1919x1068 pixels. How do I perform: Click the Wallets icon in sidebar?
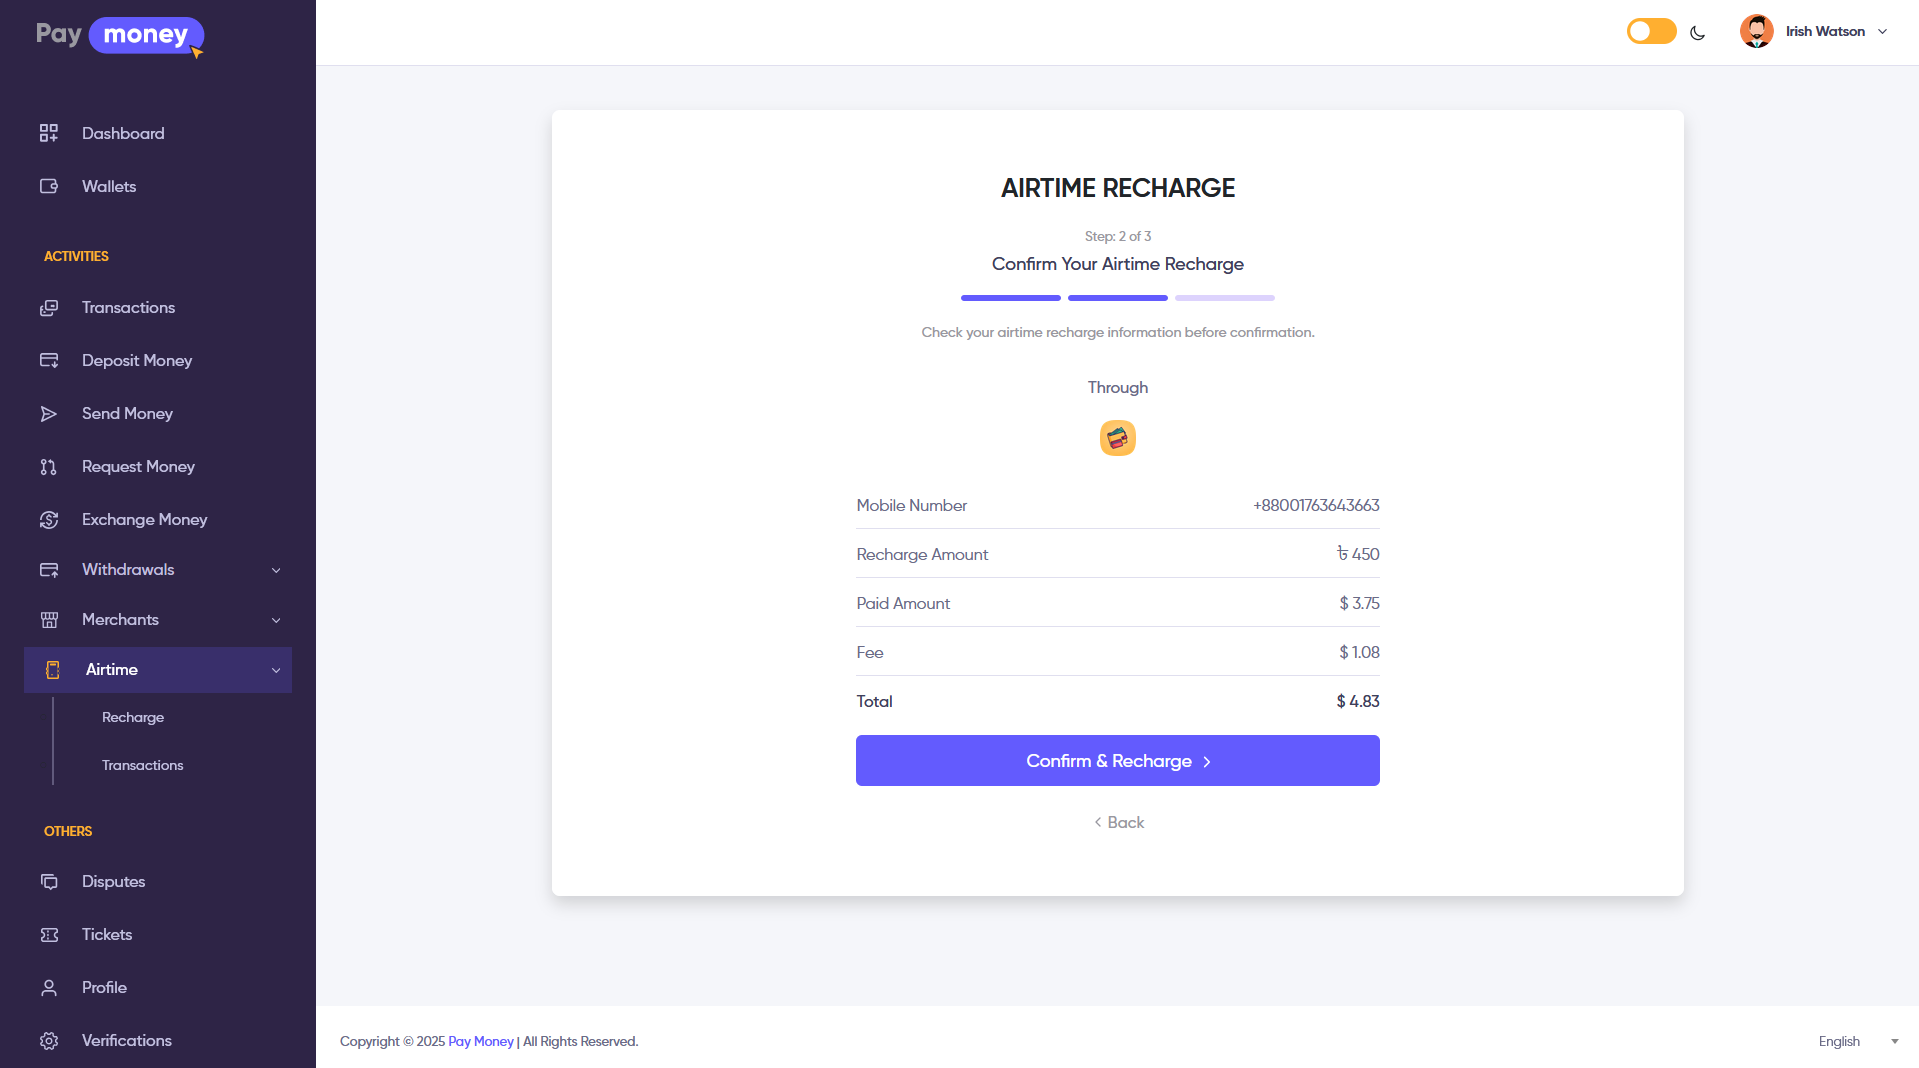pos(49,186)
